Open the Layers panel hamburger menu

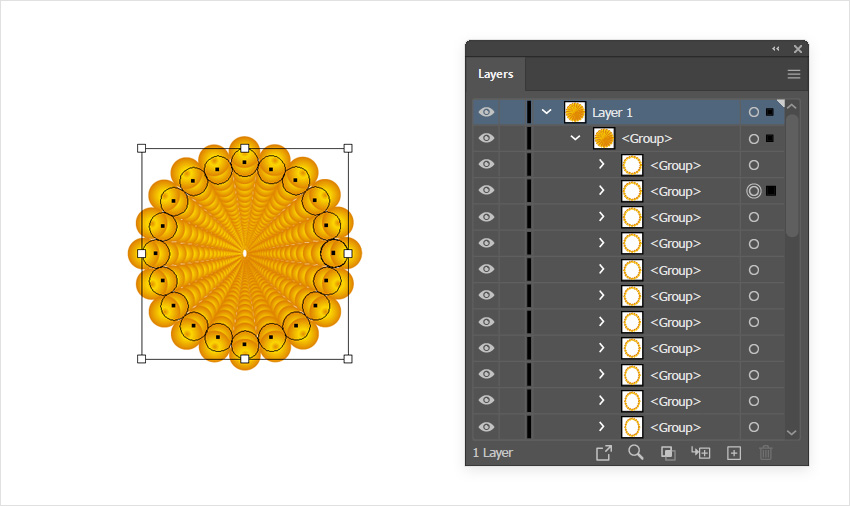point(794,74)
